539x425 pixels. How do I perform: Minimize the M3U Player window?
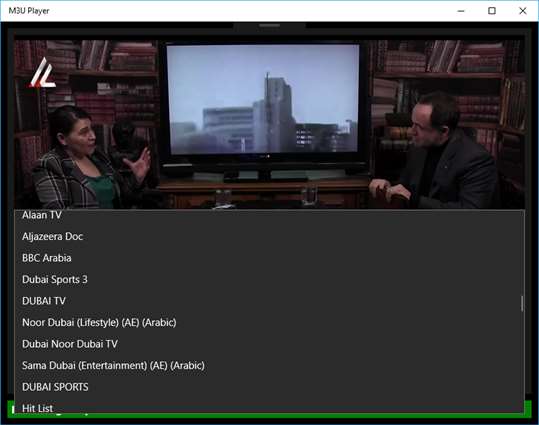461,11
